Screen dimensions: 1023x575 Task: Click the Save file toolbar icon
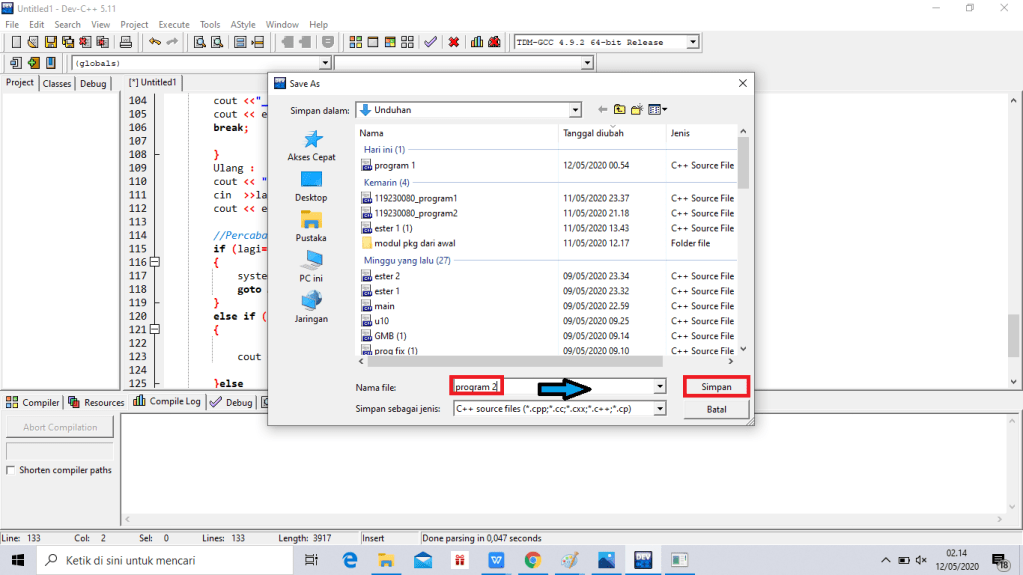click(51, 42)
